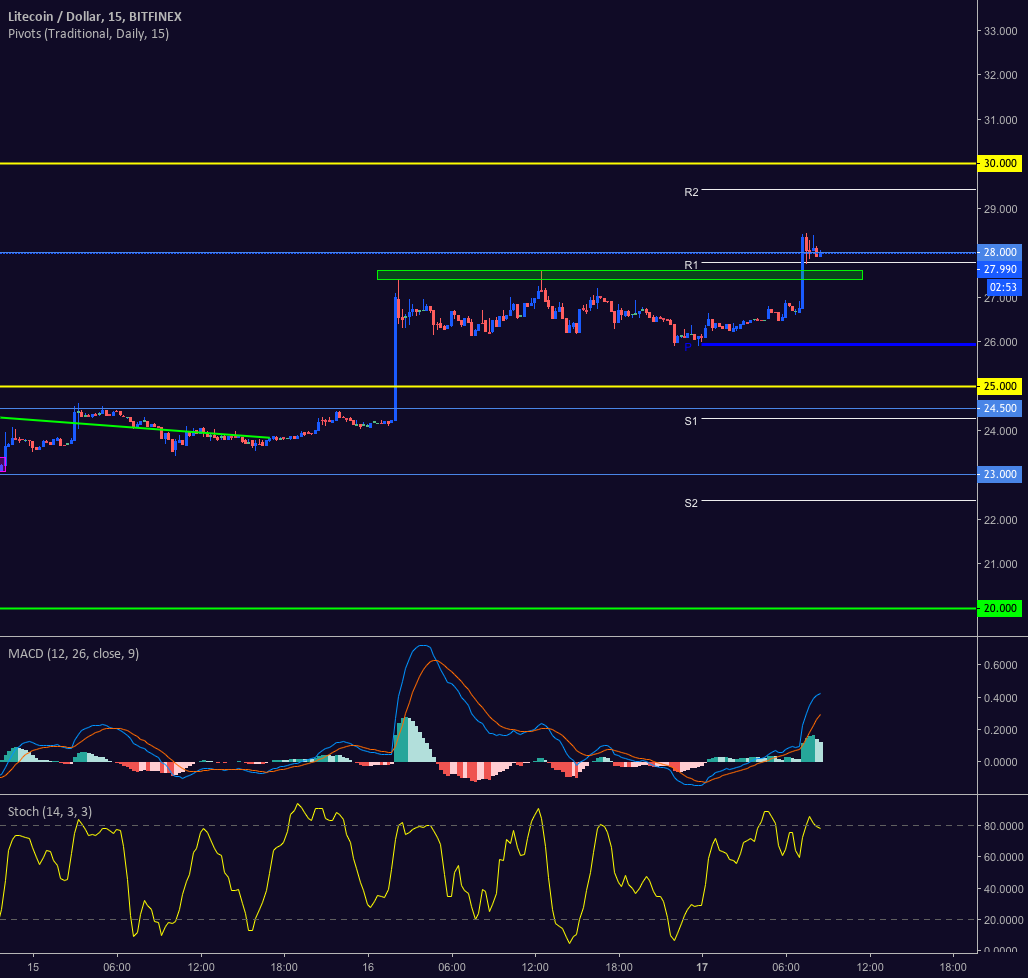Click the Stoch 20.0000 scale value
Image resolution: width=1028 pixels, height=978 pixels.
(x=1003, y=920)
